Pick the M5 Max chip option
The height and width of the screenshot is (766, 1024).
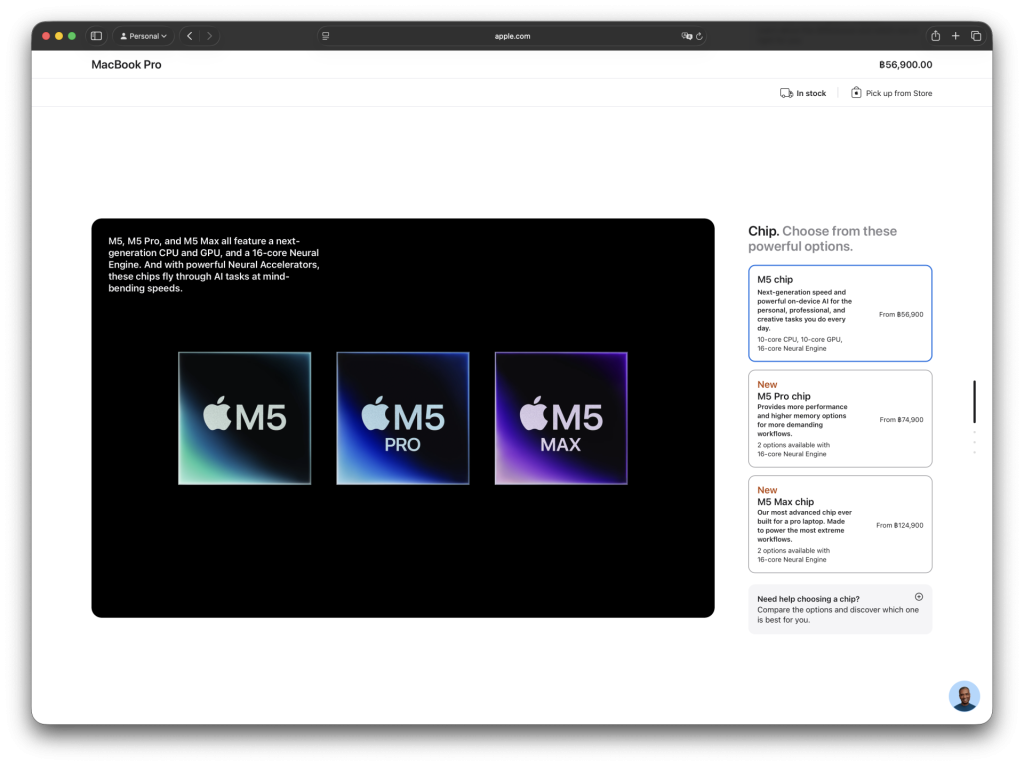(x=839, y=524)
